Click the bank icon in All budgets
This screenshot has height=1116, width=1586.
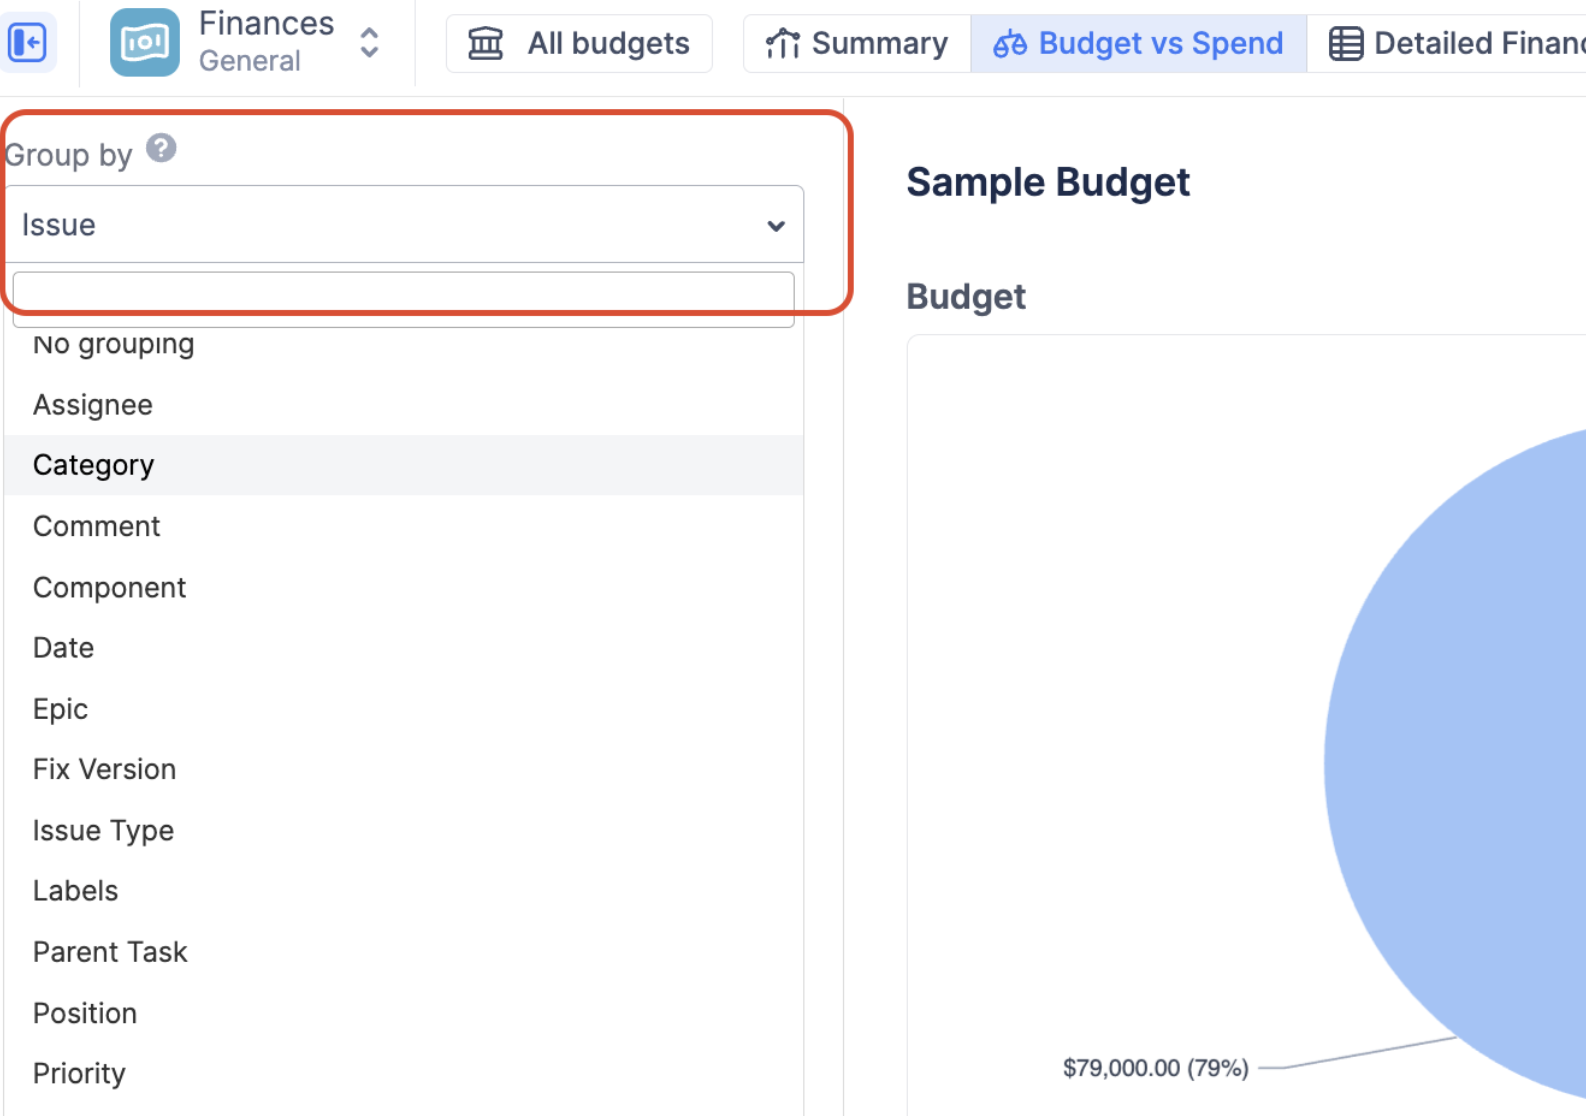[486, 43]
